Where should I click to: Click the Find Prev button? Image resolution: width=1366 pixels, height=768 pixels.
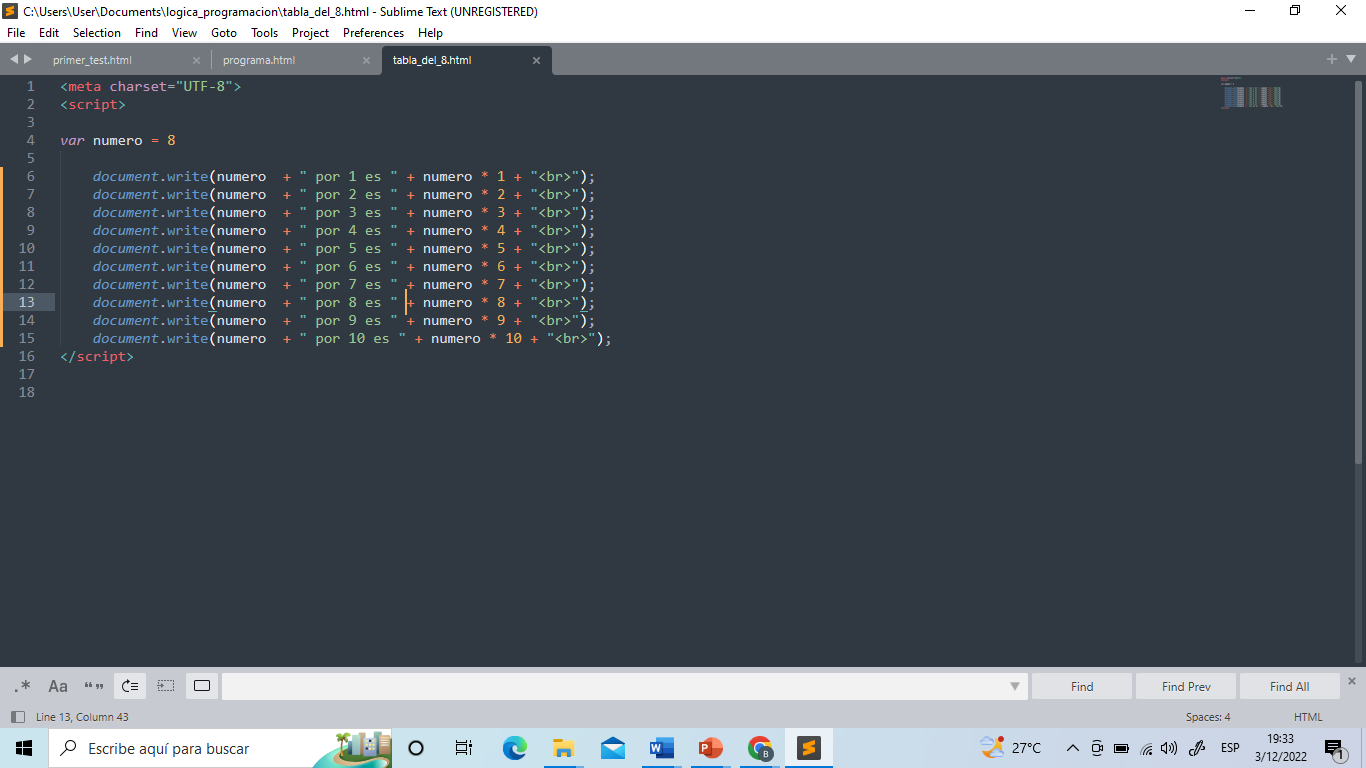[1186, 686]
